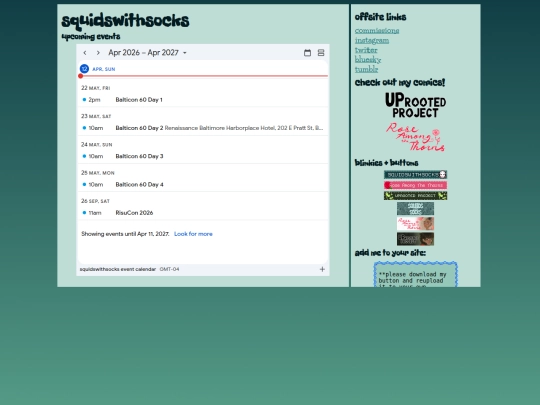Screen dimensions: 540x405
Task: Open the Apr 2026 – Apr 2027 date range dropdown
Action: click(147, 53)
